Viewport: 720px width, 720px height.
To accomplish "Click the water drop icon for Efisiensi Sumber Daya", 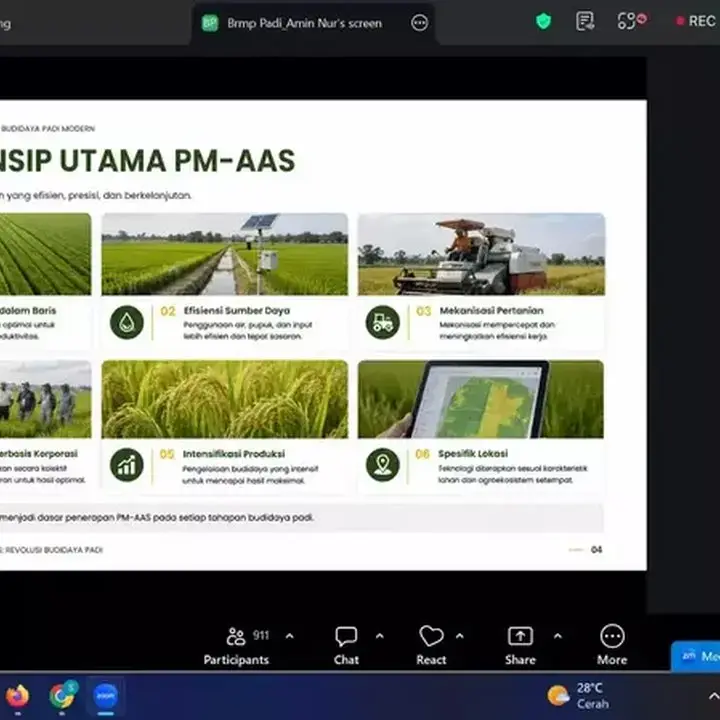I will coord(127,323).
